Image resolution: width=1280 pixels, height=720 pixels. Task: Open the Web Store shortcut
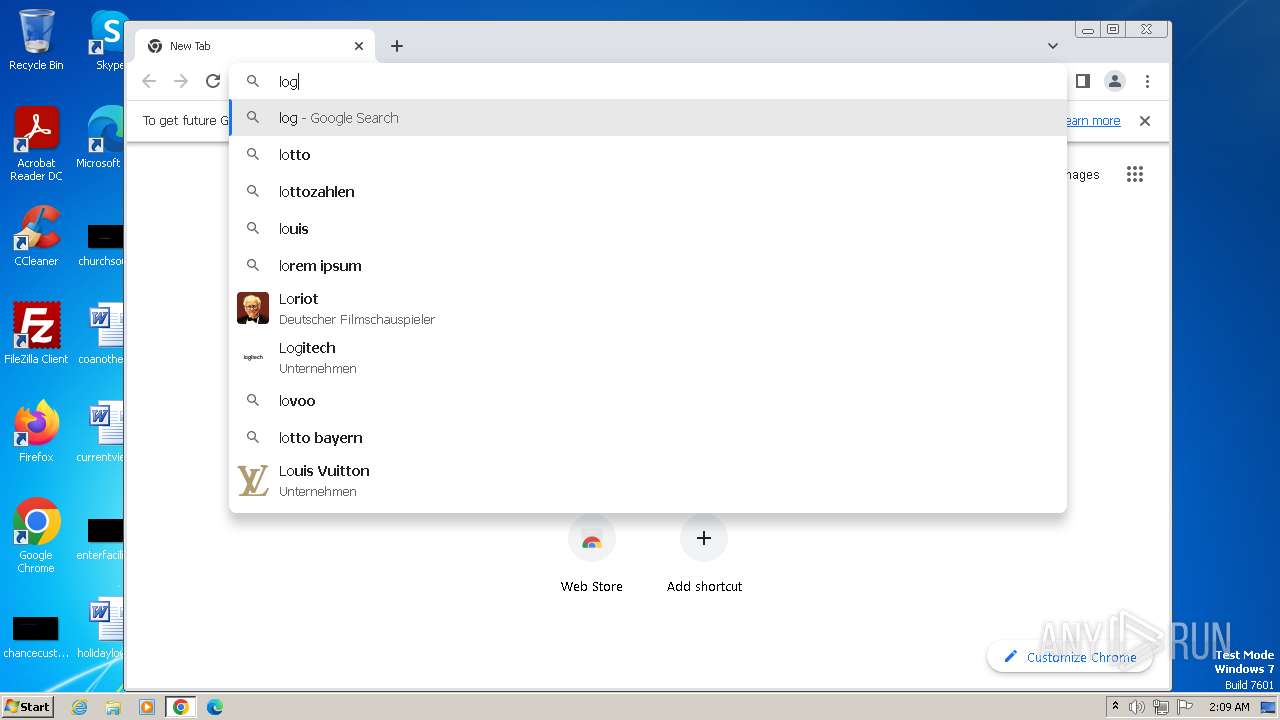[591, 556]
